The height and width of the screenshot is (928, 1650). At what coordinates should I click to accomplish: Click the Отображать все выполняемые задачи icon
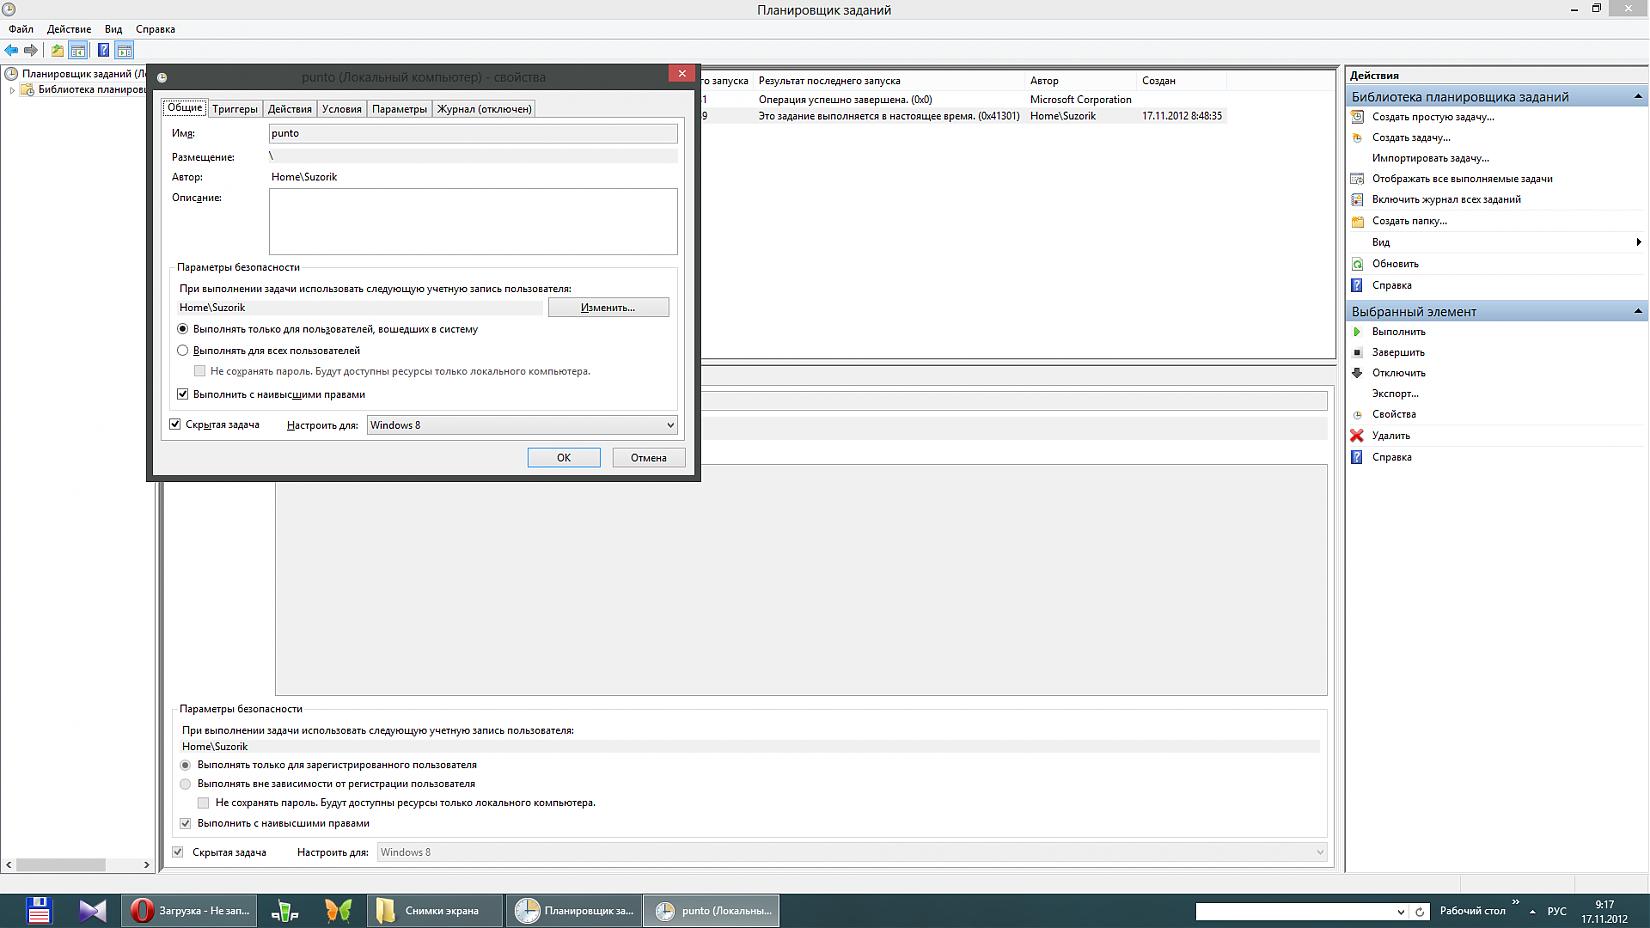point(1357,179)
